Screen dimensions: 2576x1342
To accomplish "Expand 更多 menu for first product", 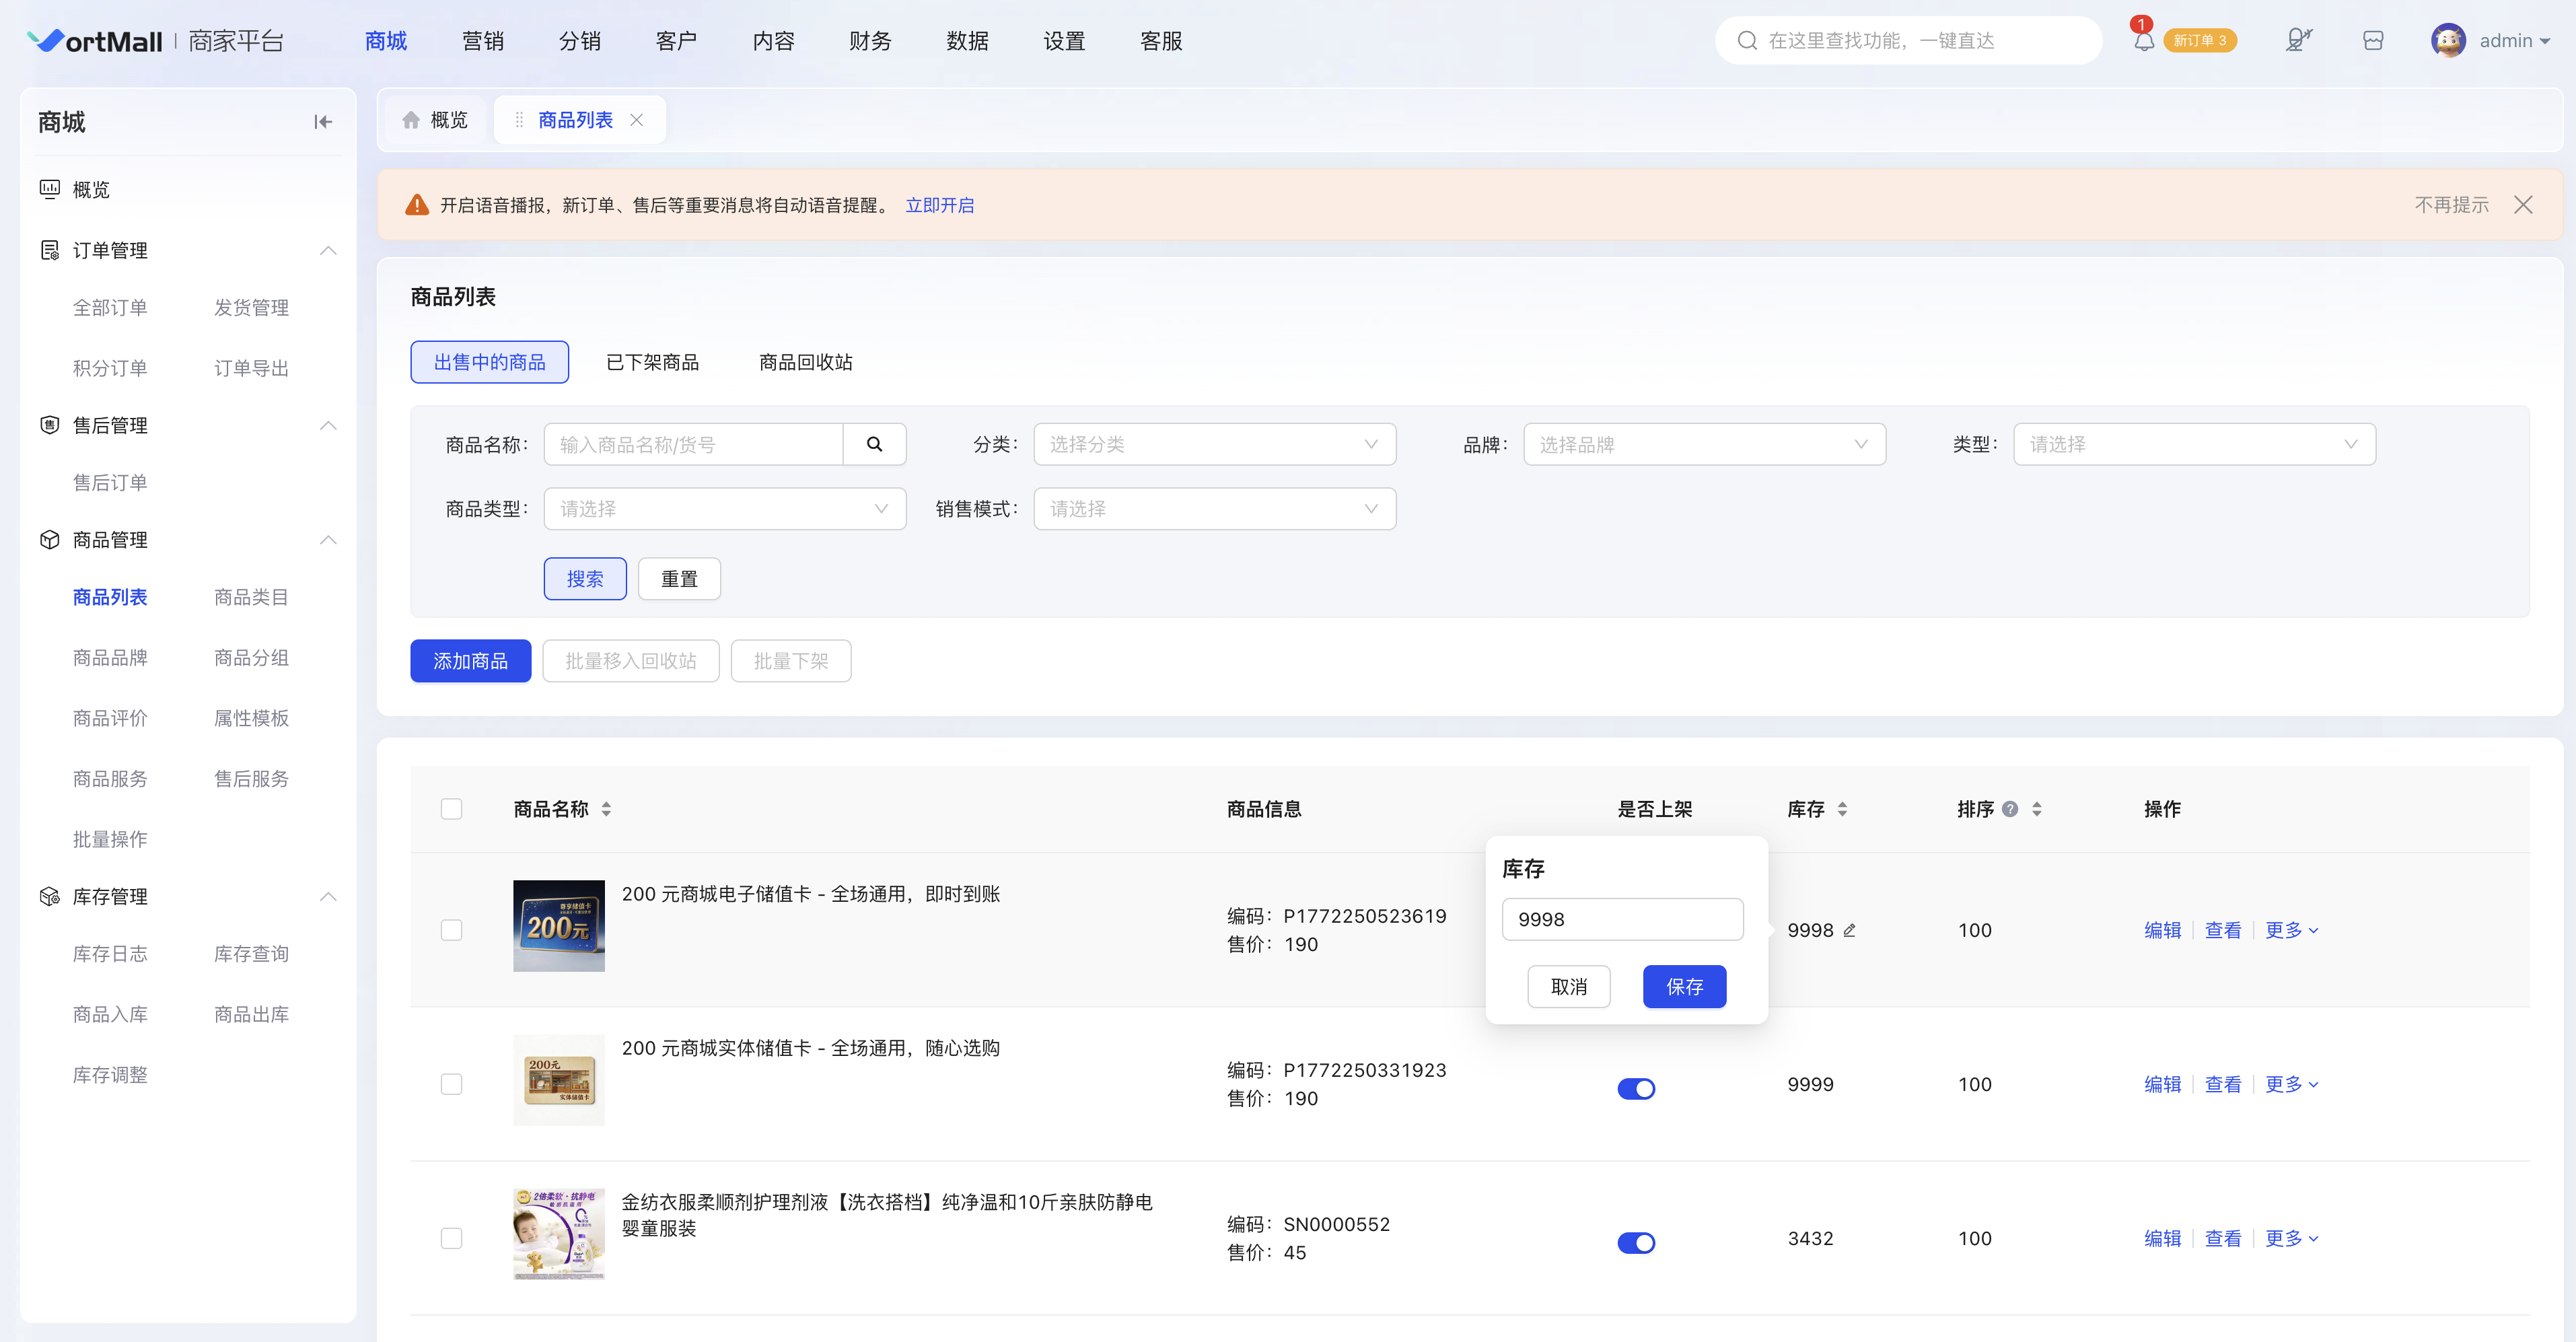I will tap(2292, 930).
